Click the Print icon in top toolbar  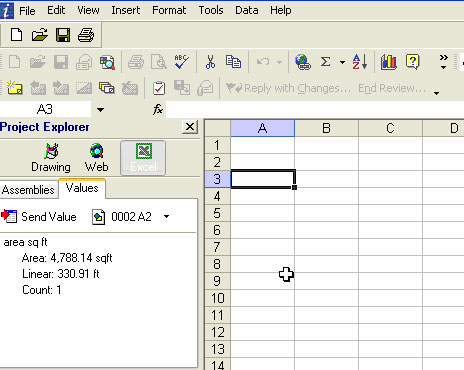(86, 35)
